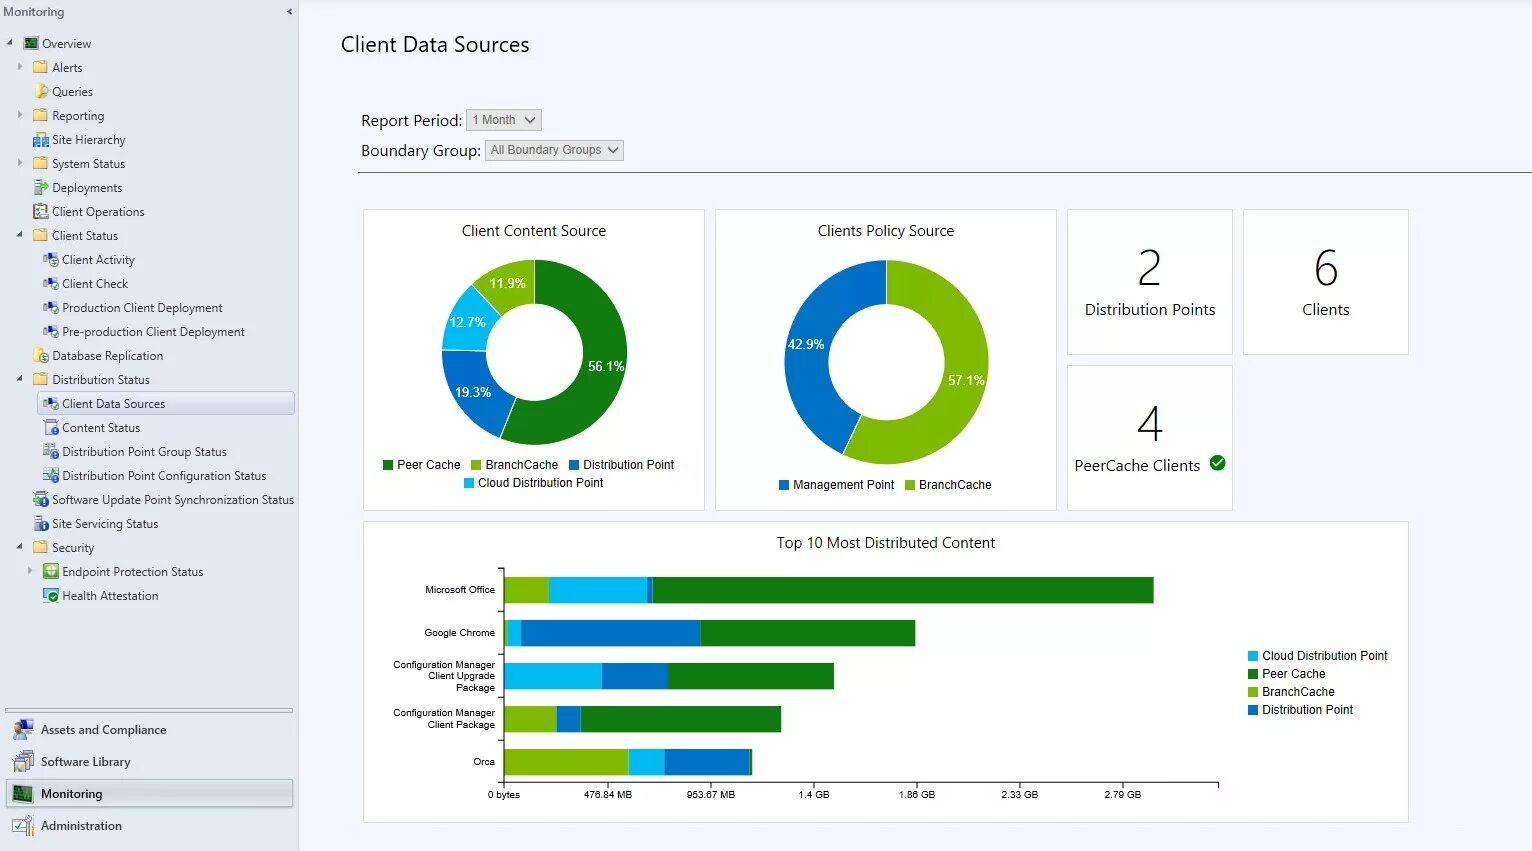Click the Health Attestation icon

coord(51,595)
